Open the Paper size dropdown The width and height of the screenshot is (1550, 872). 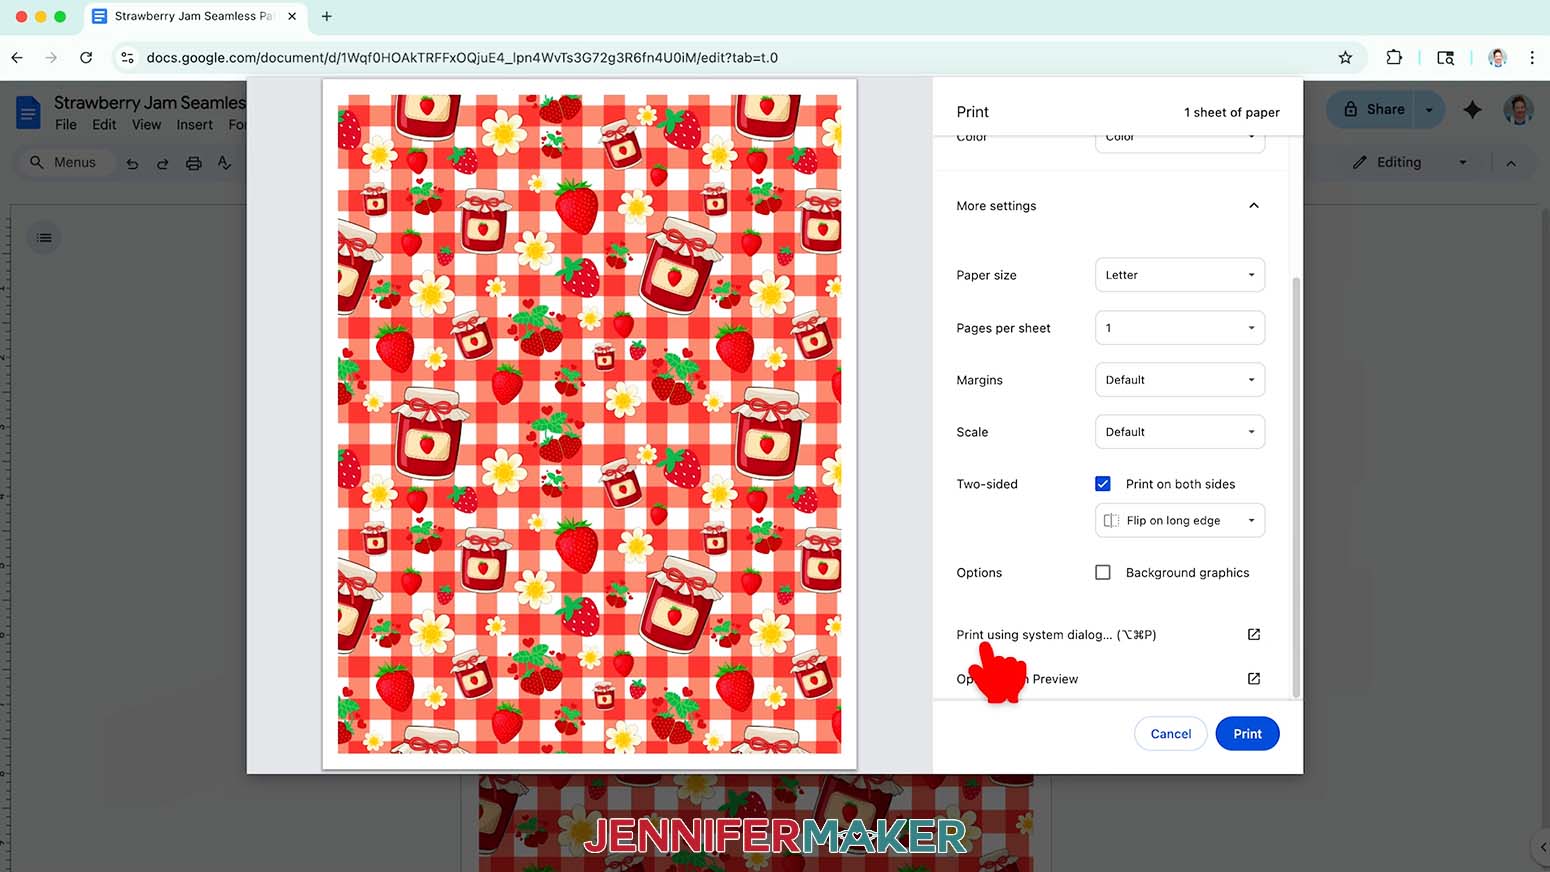[x=1180, y=275]
